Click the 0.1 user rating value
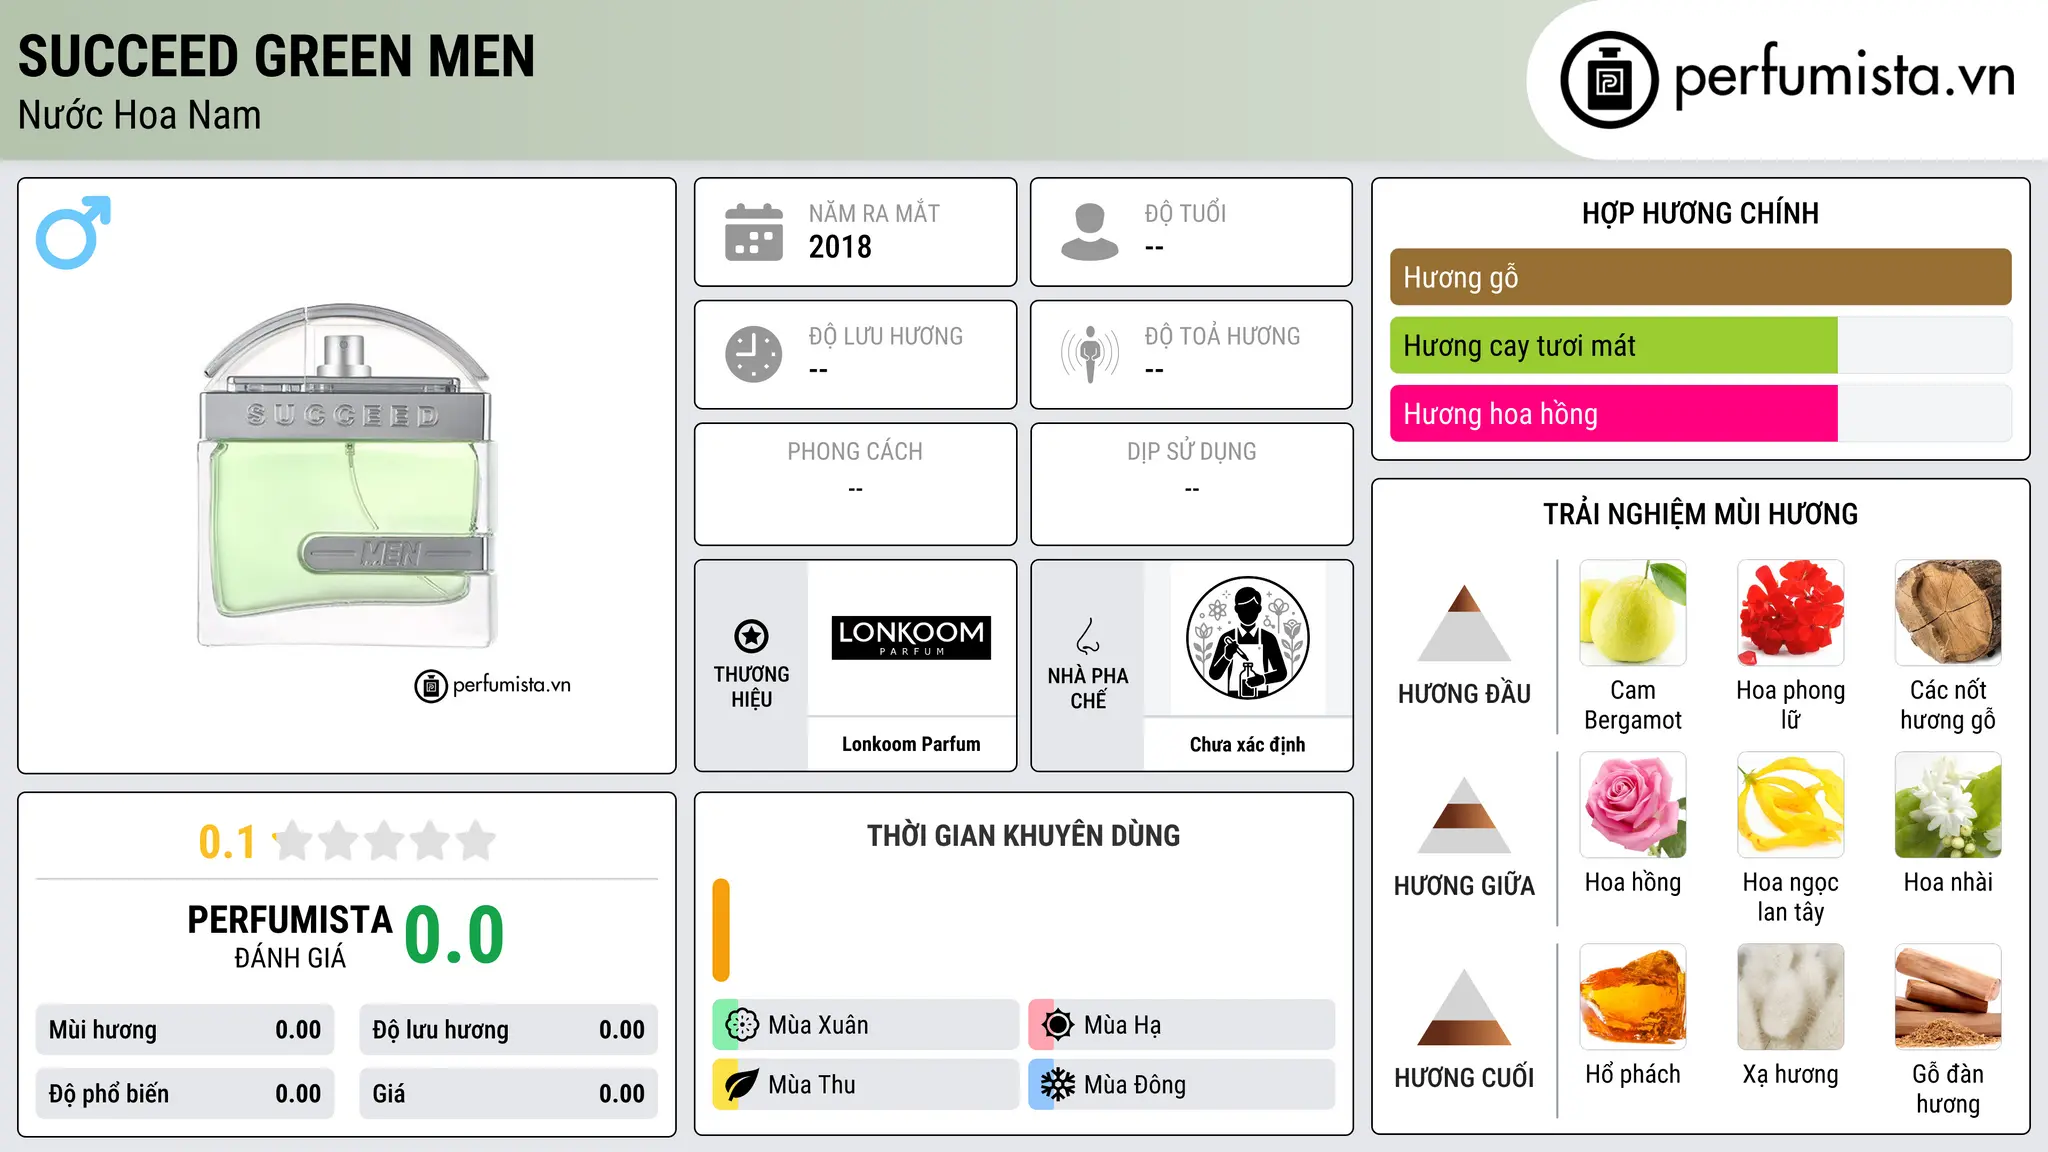The image size is (2048, 1152). (227, 842)
